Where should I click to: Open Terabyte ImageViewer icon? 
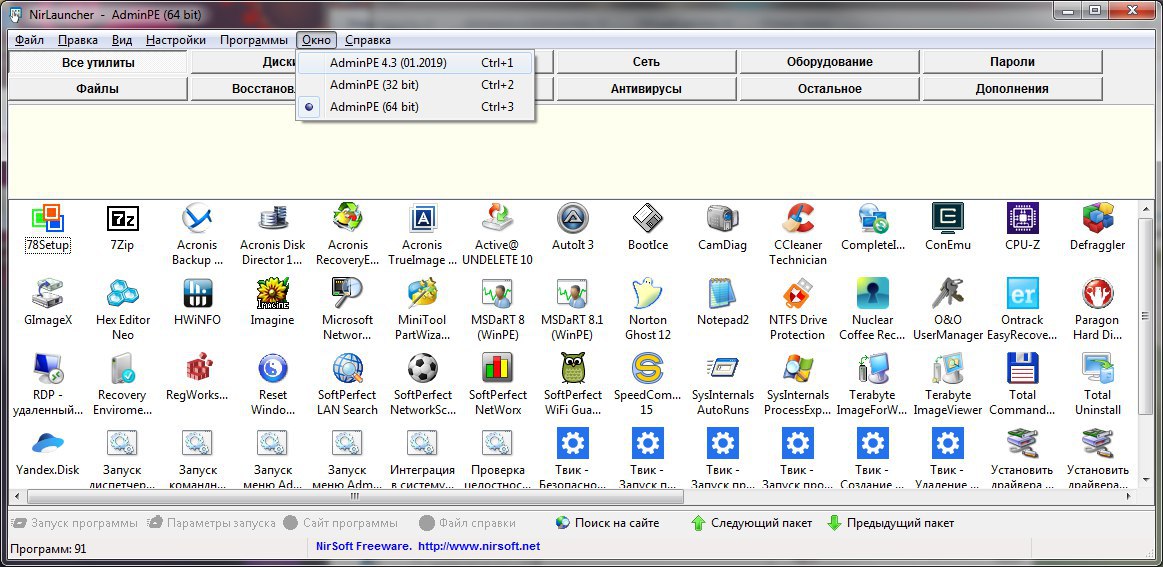click(x=948, y=369)
